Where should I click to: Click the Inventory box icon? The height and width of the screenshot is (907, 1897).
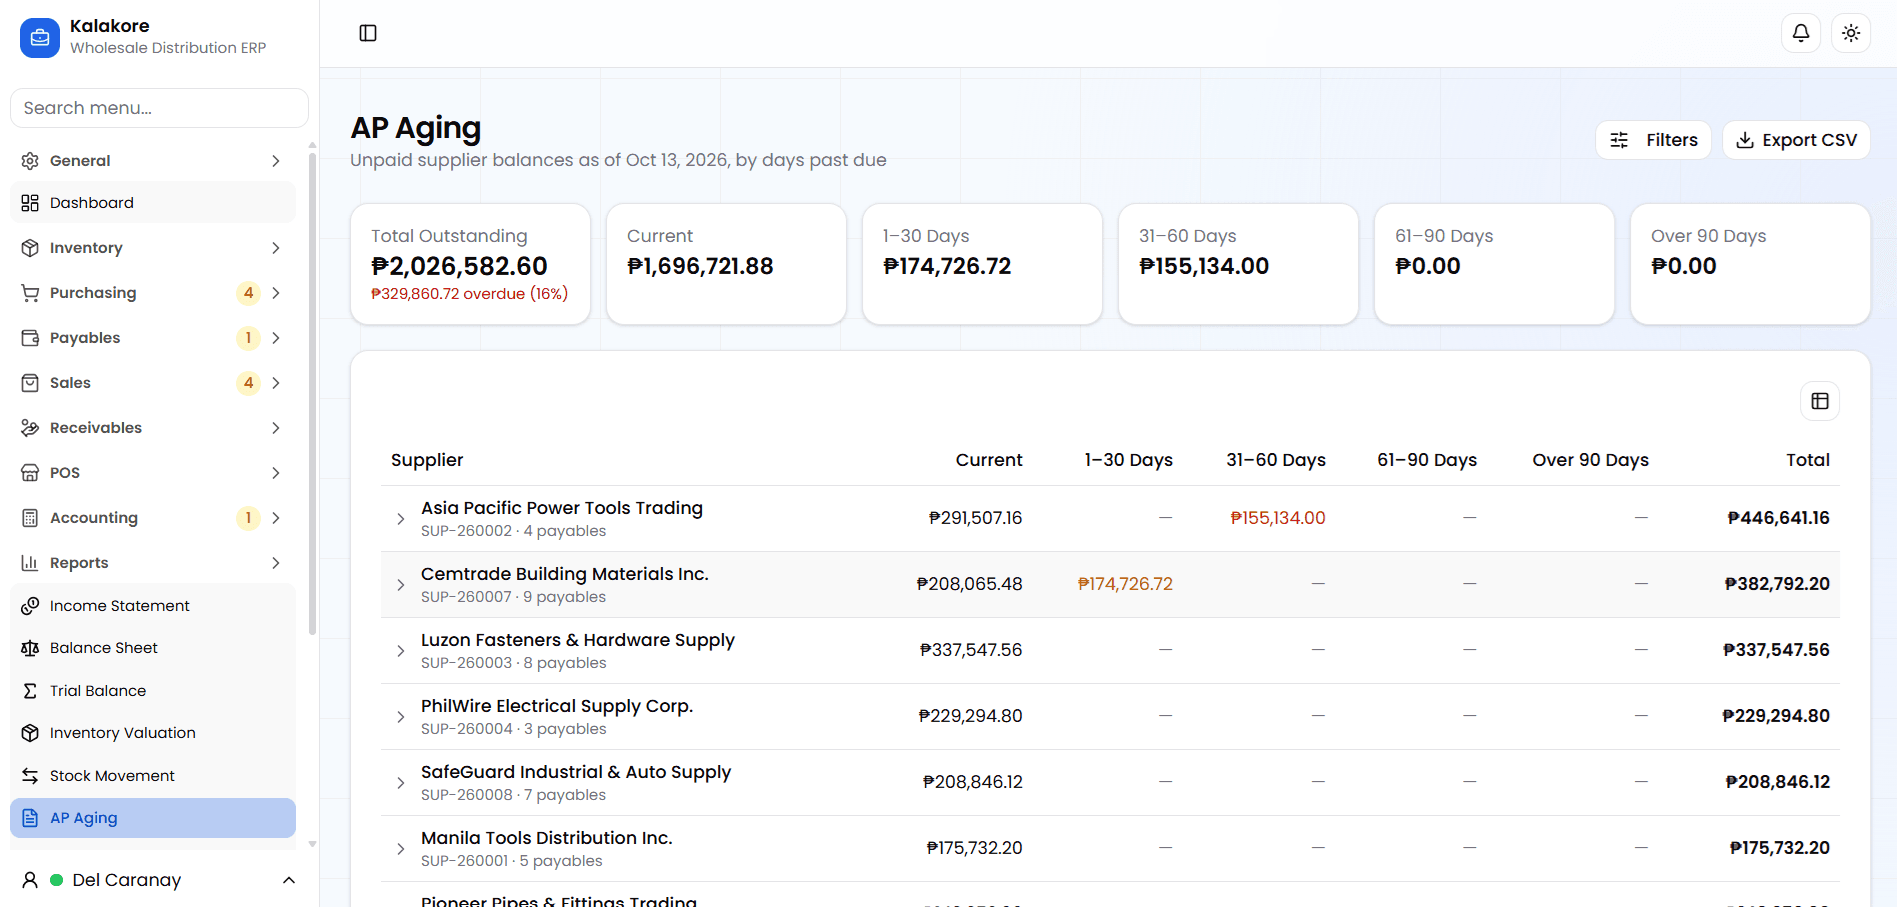[x=30, y=248]
